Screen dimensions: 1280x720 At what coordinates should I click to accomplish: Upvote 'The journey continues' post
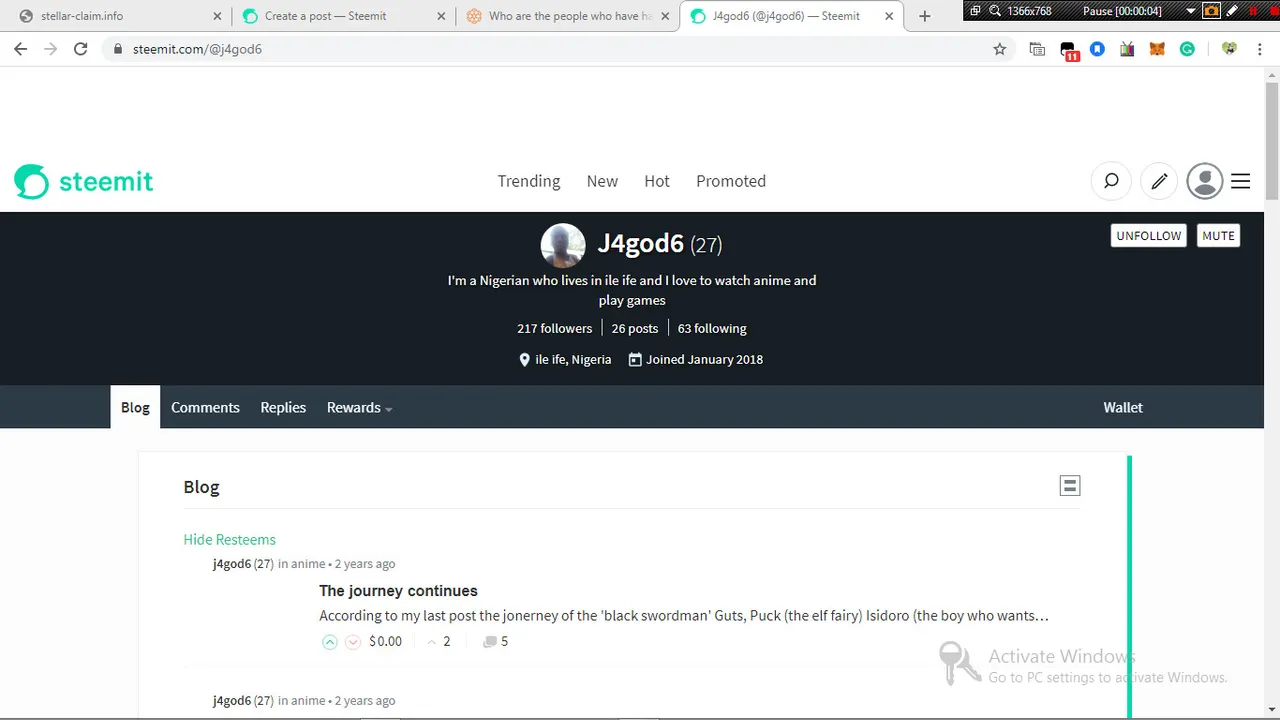(x=329, y=642)
